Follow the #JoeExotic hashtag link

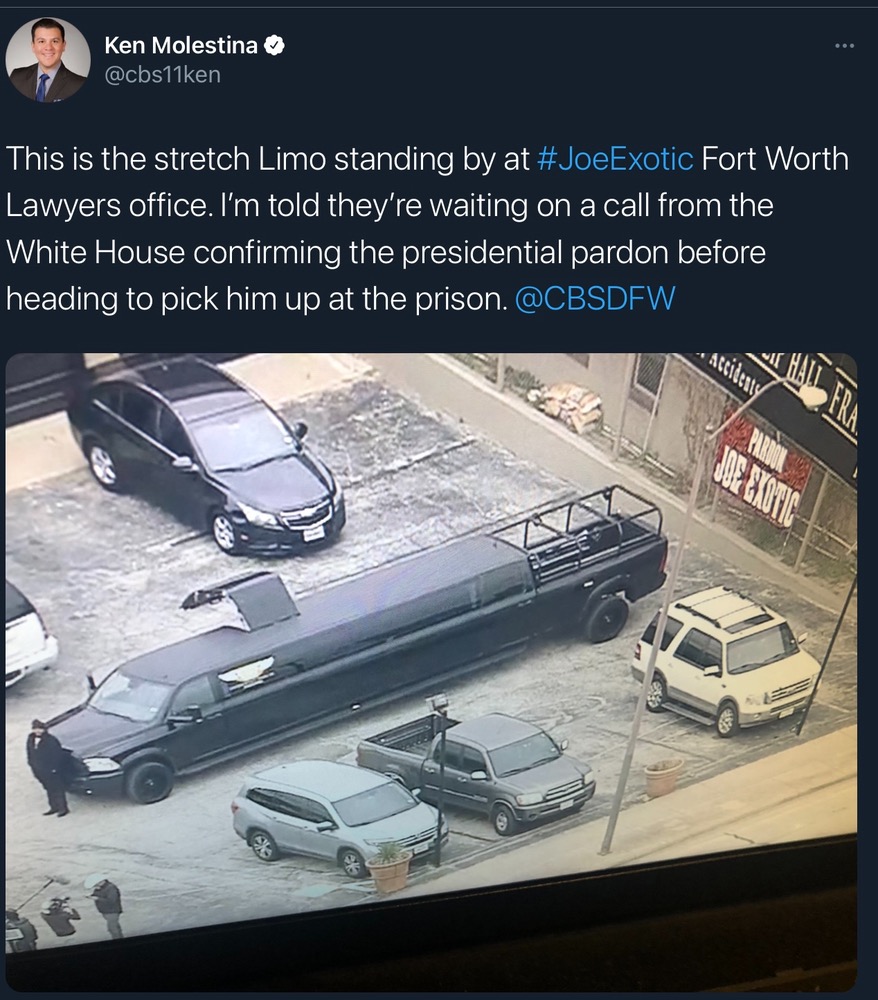pos(615,158)
